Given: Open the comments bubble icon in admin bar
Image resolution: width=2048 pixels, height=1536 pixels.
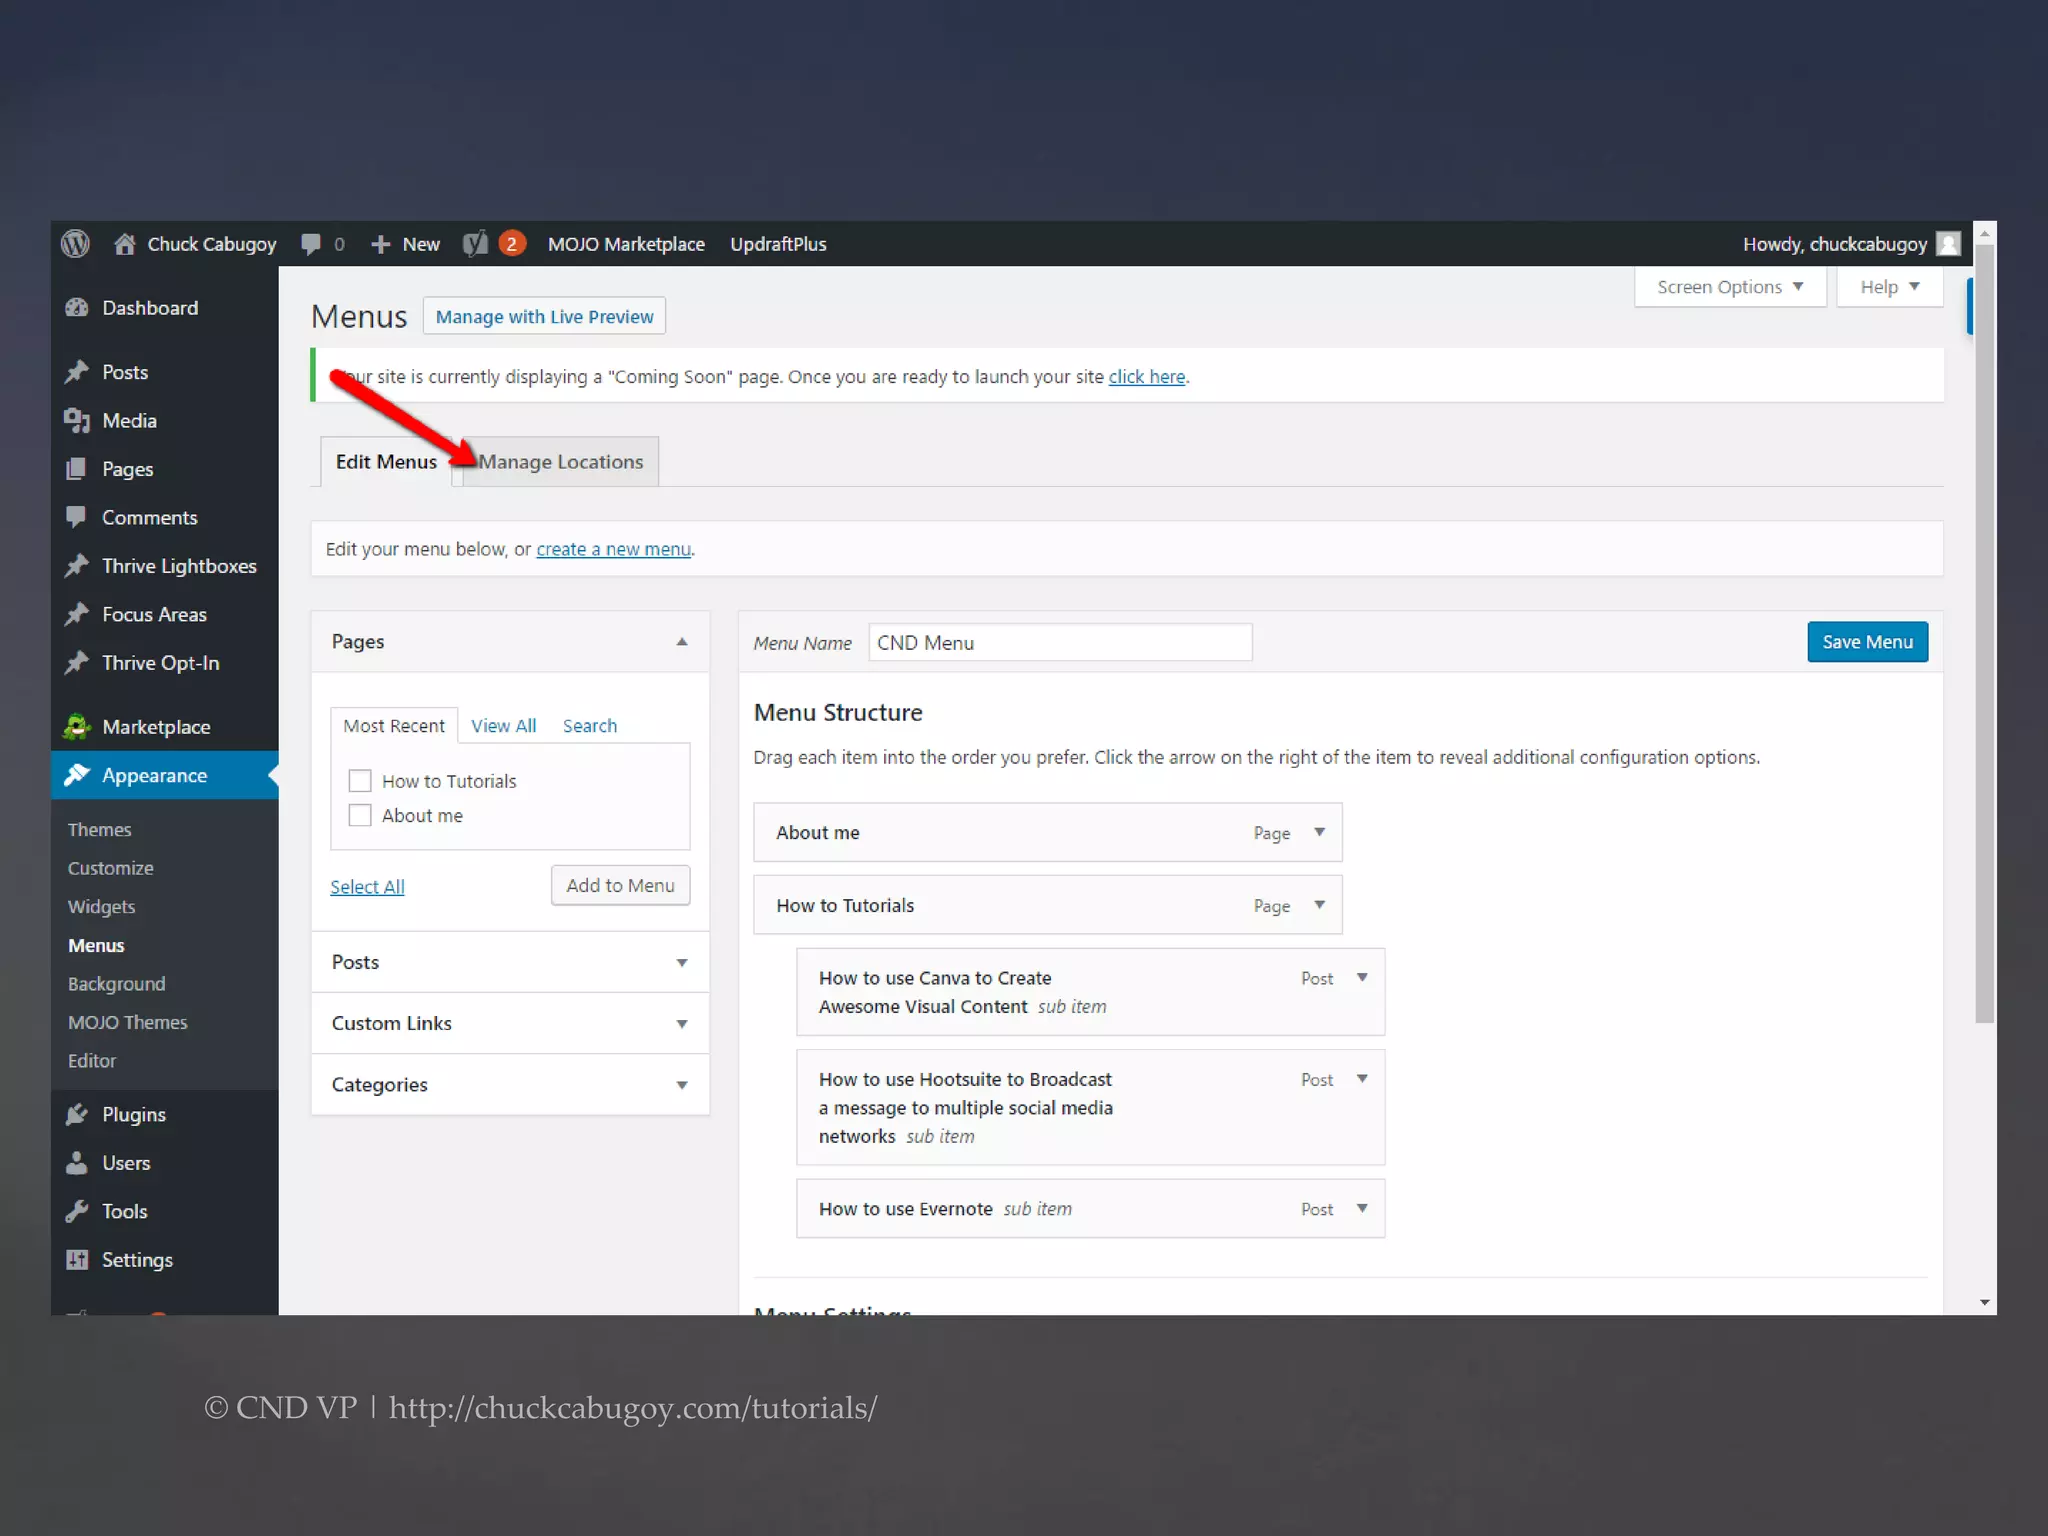Looking at the screenshot, I should (311, 244).
